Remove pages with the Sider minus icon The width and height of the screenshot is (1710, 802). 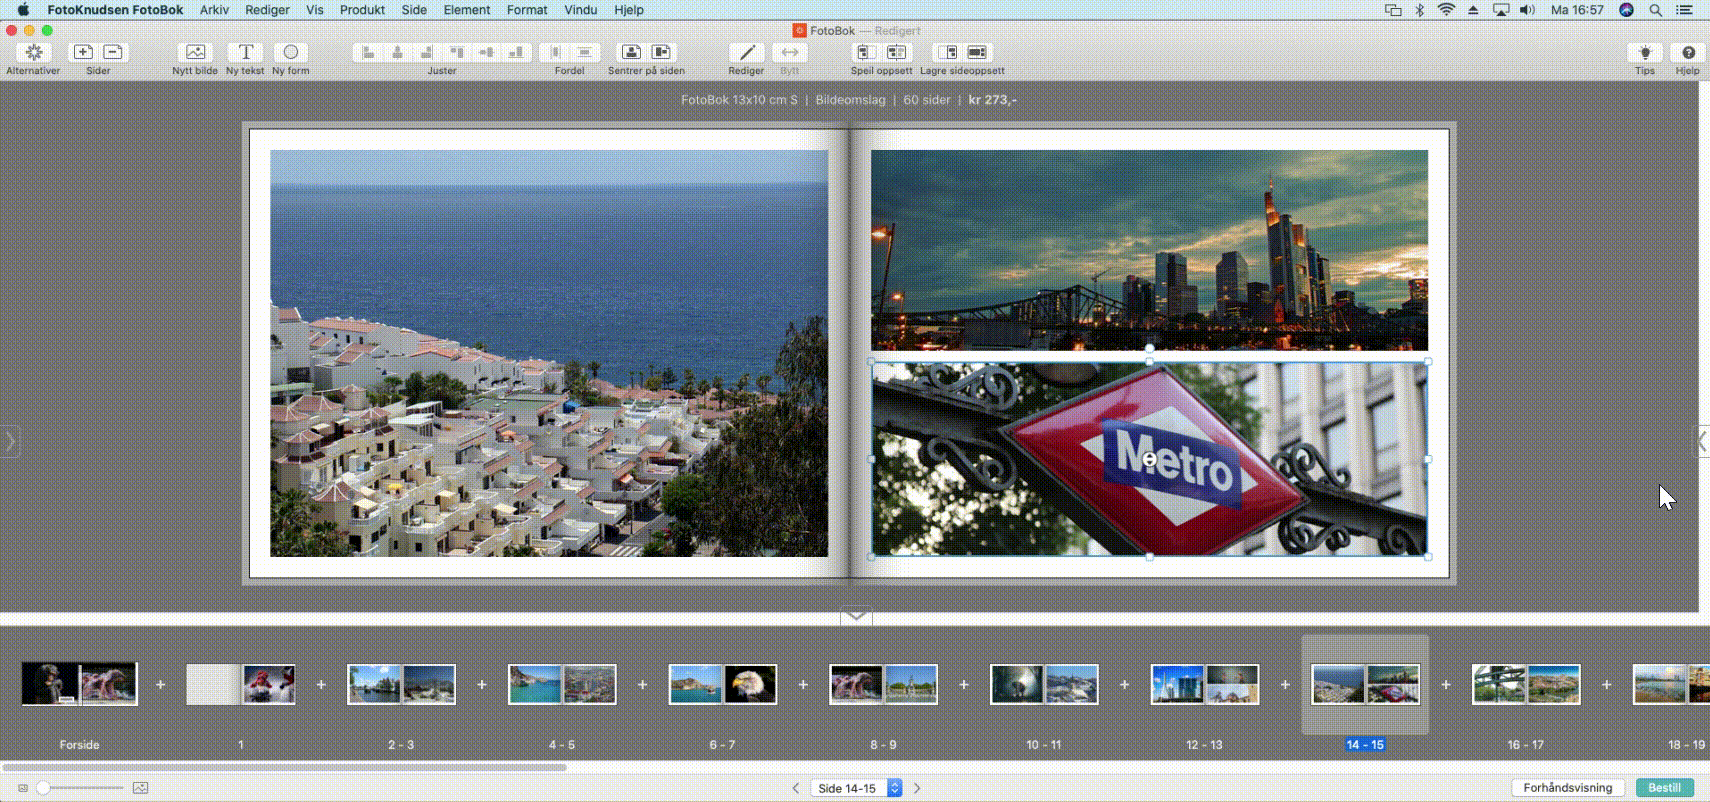113,52
